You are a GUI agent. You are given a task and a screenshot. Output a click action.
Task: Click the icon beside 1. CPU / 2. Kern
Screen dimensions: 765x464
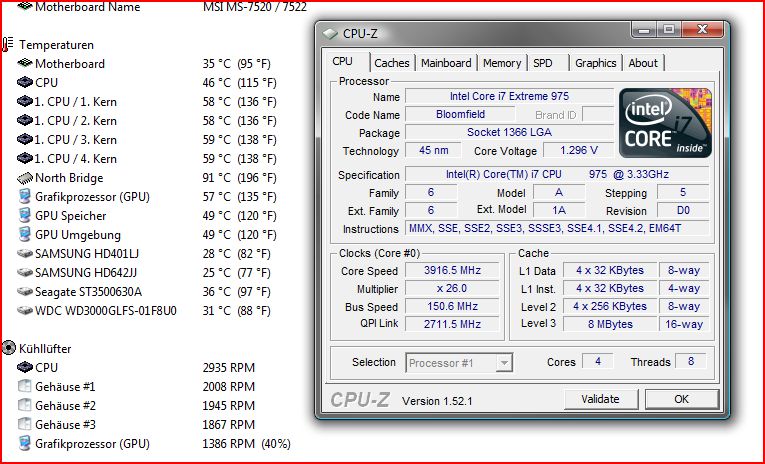click(x=24, y=121)
